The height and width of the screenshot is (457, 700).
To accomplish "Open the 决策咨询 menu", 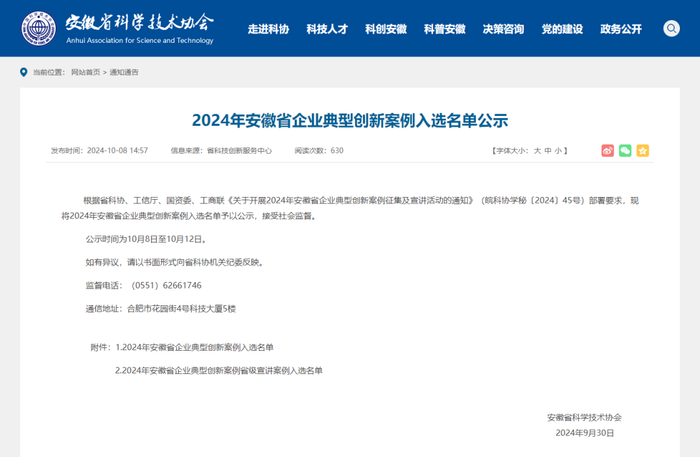I will click(x=503, y=29).
